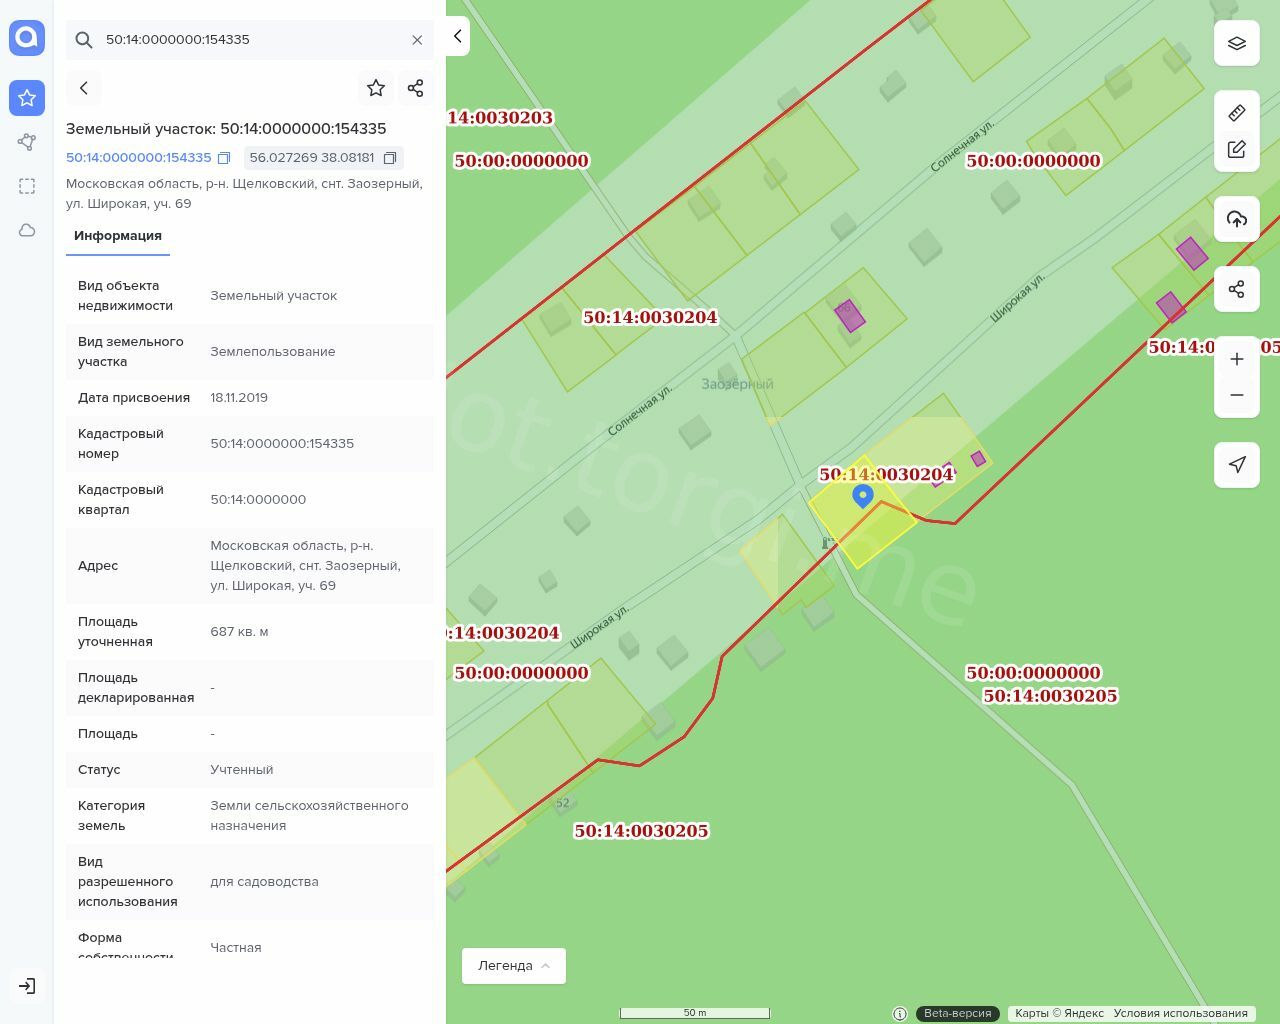The width and height of the screenshot is (1280, 1024).
Task: Clear the search field text
Action: [417, 40]
